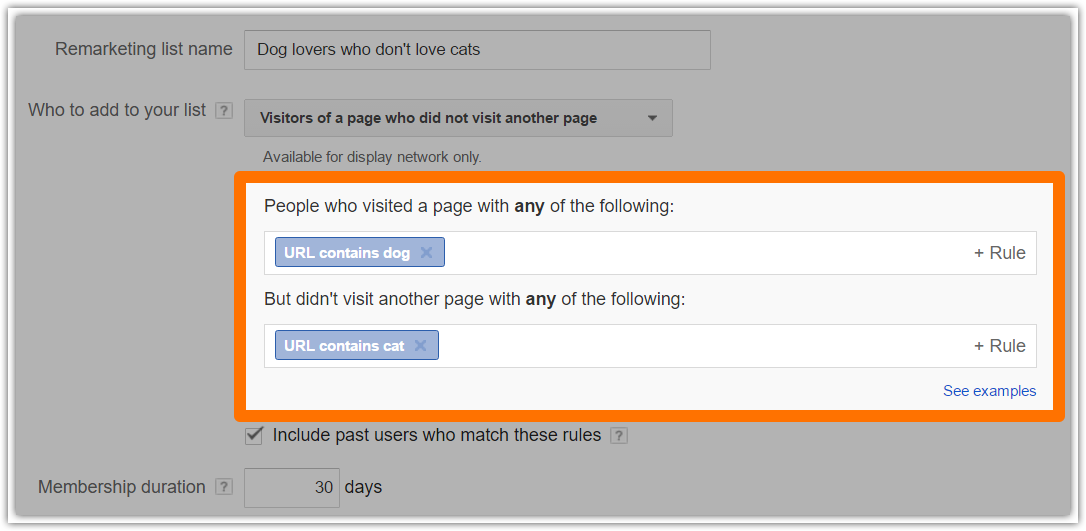This screenshot has width=1086, height=531.
Task: Open 'Visitors of a page who did not visit another page' menu
Action: coord(458,118)
